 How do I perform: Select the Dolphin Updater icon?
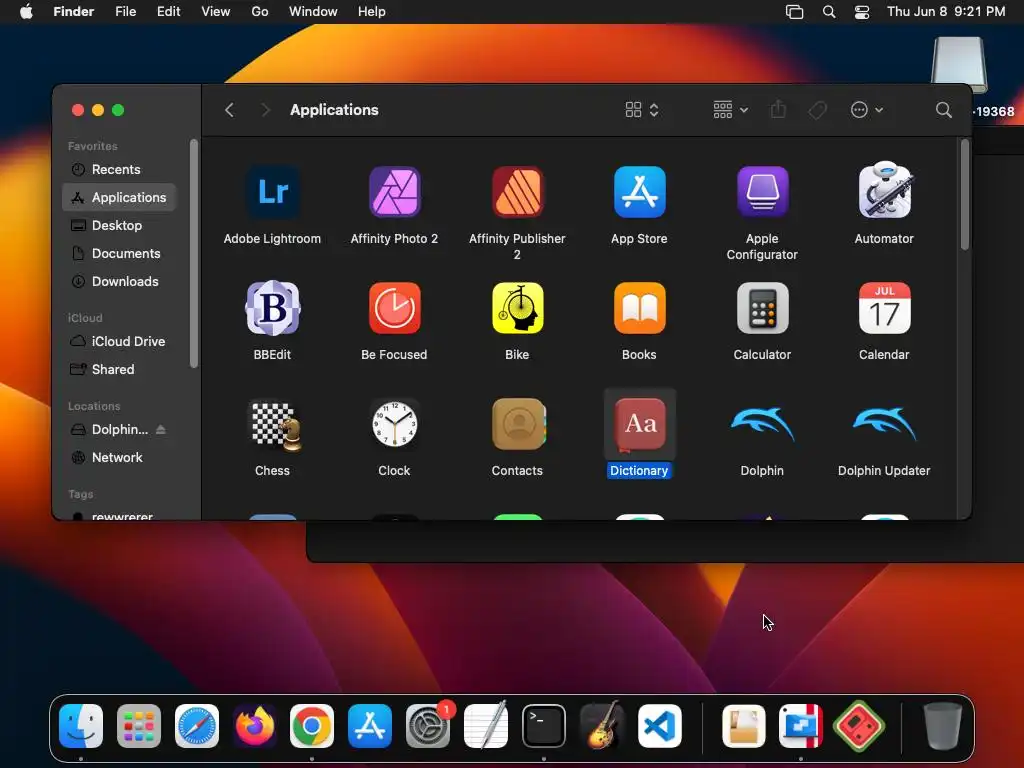tap(884, 423)
